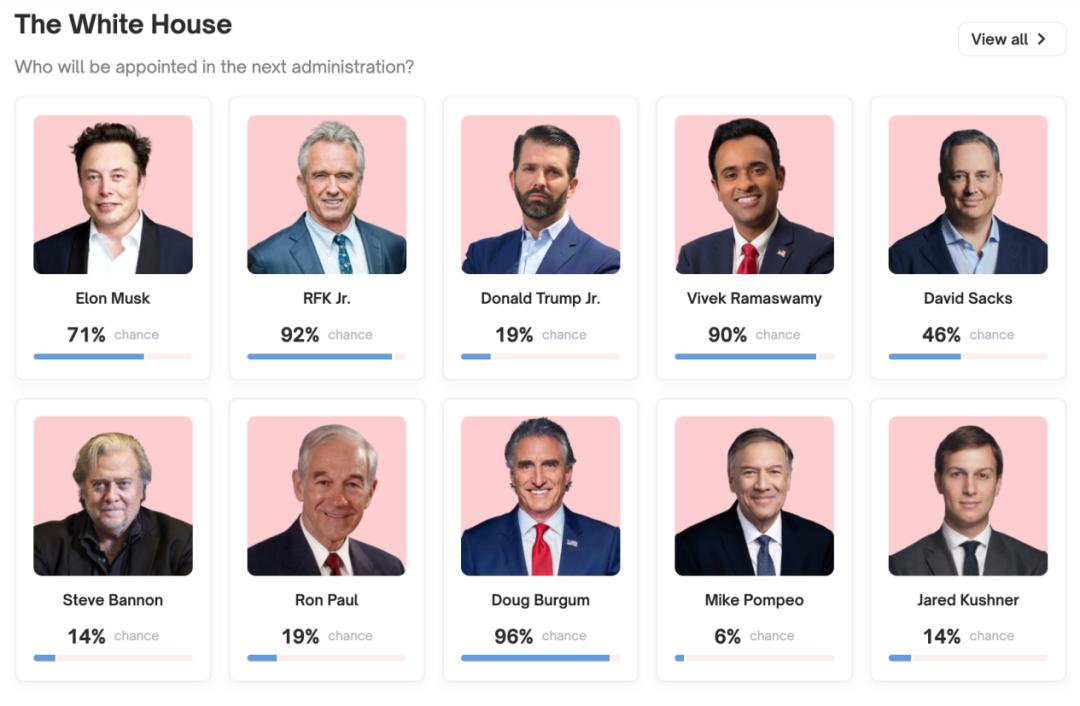Open the portrait above the RFK Jr. label
Image resolution: width=1080 pixels, height=706 pixels.
[x=327, y=194]
